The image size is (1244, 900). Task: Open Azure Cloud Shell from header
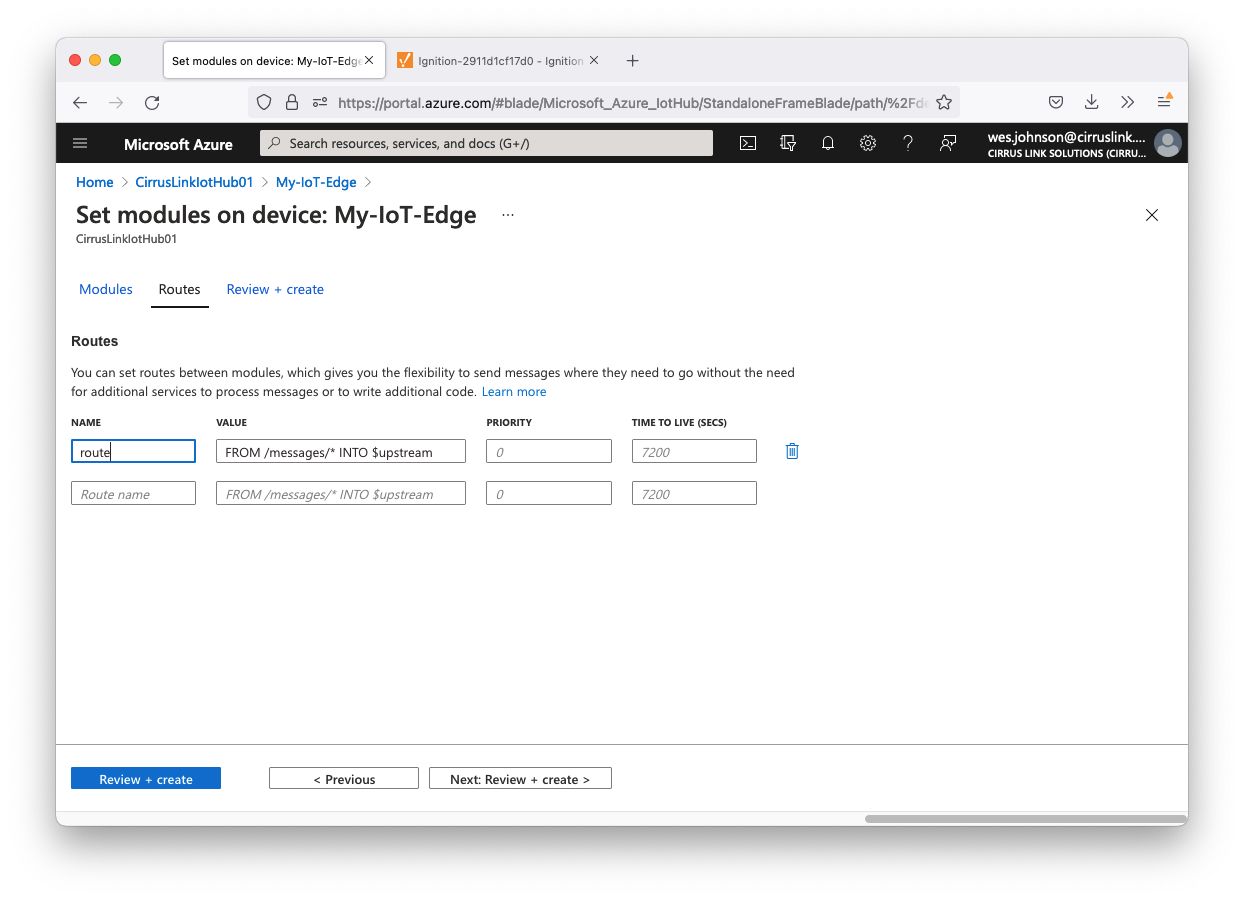pyautogui.click(x=747, y=143)
